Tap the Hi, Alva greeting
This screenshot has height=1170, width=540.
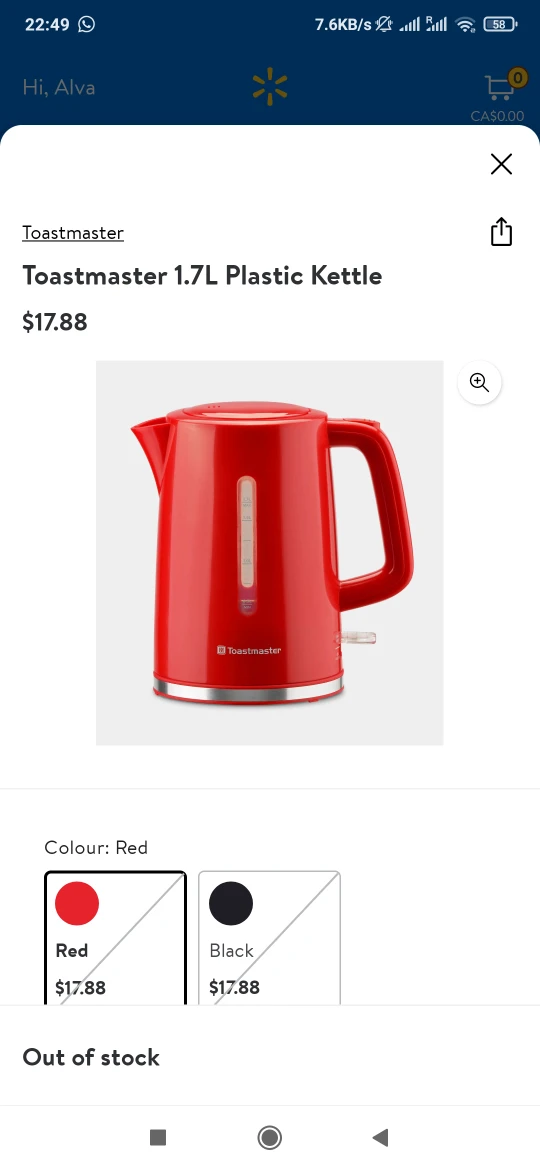tap(59, 87)
